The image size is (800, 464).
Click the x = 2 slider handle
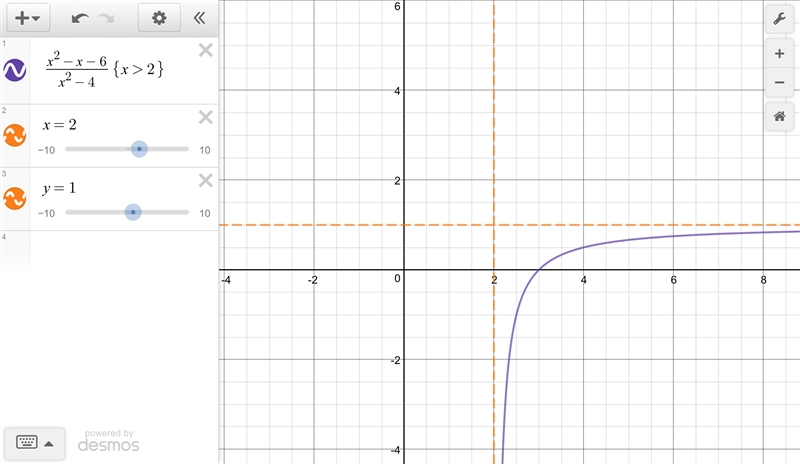139,149
